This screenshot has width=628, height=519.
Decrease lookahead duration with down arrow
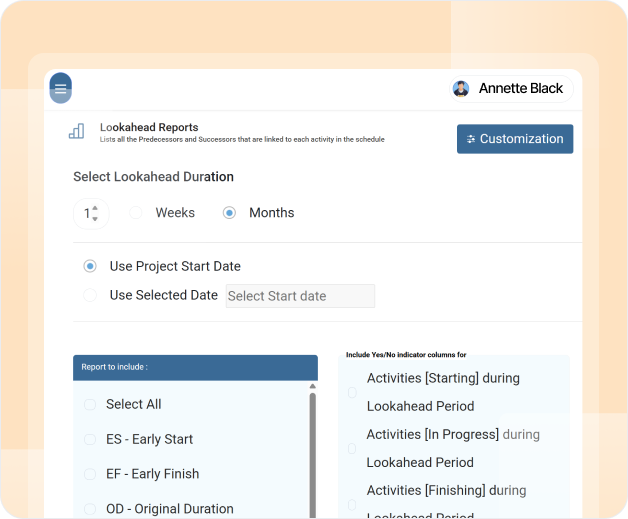pyautogui.click(x=95, y=219)
